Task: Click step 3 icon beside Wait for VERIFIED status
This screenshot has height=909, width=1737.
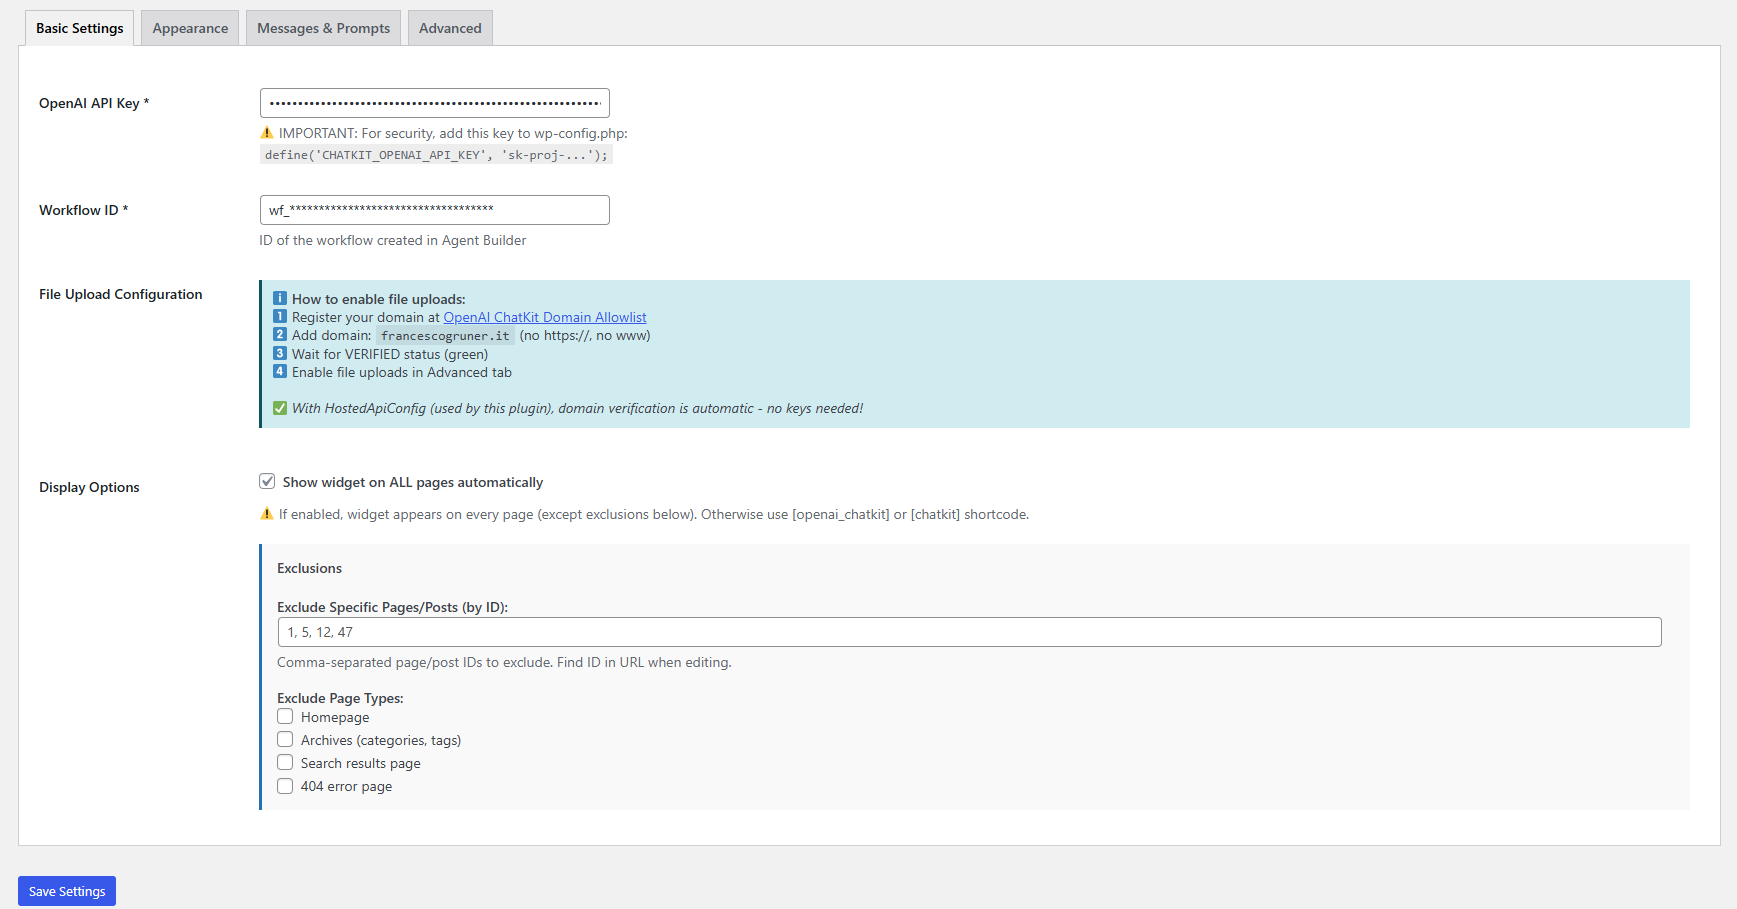Action: click(x=280, y=353)
